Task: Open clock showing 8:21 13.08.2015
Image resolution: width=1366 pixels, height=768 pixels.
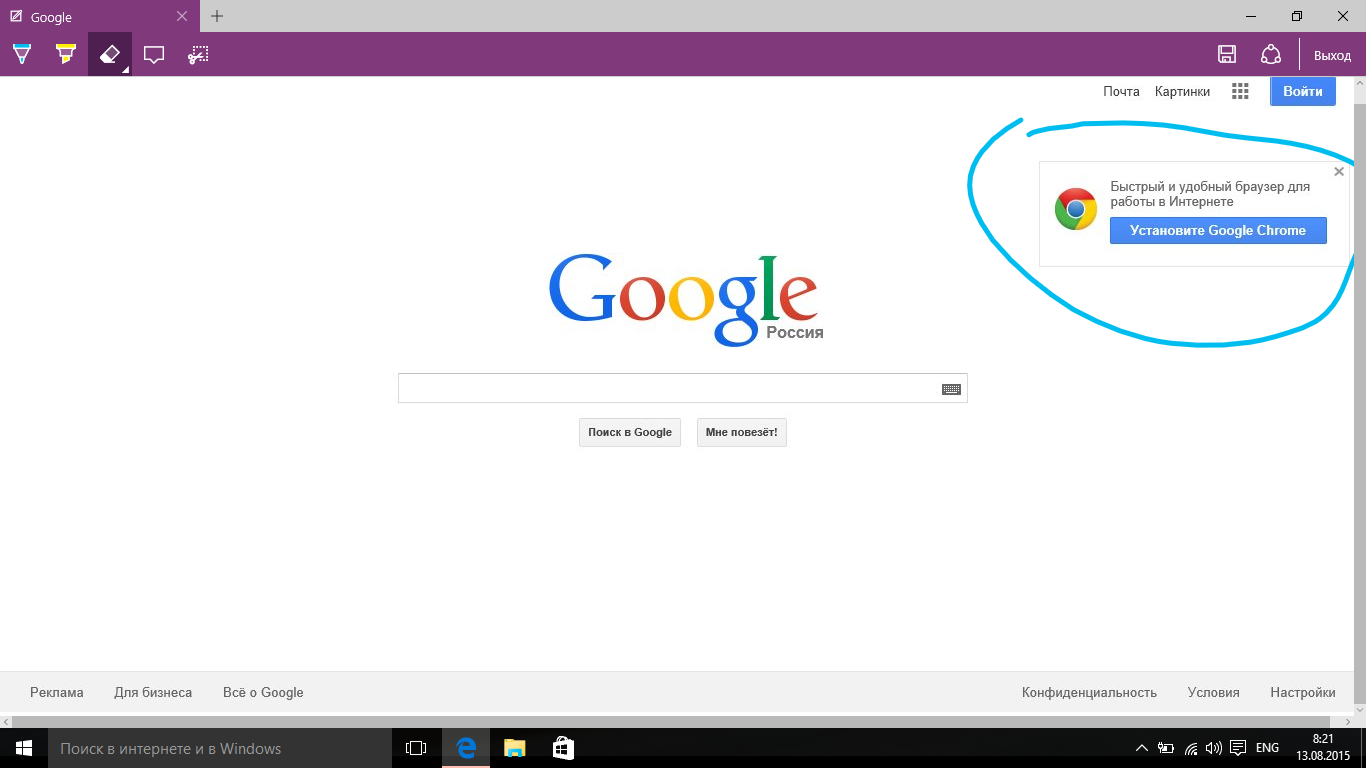Action: [1323, 748]
